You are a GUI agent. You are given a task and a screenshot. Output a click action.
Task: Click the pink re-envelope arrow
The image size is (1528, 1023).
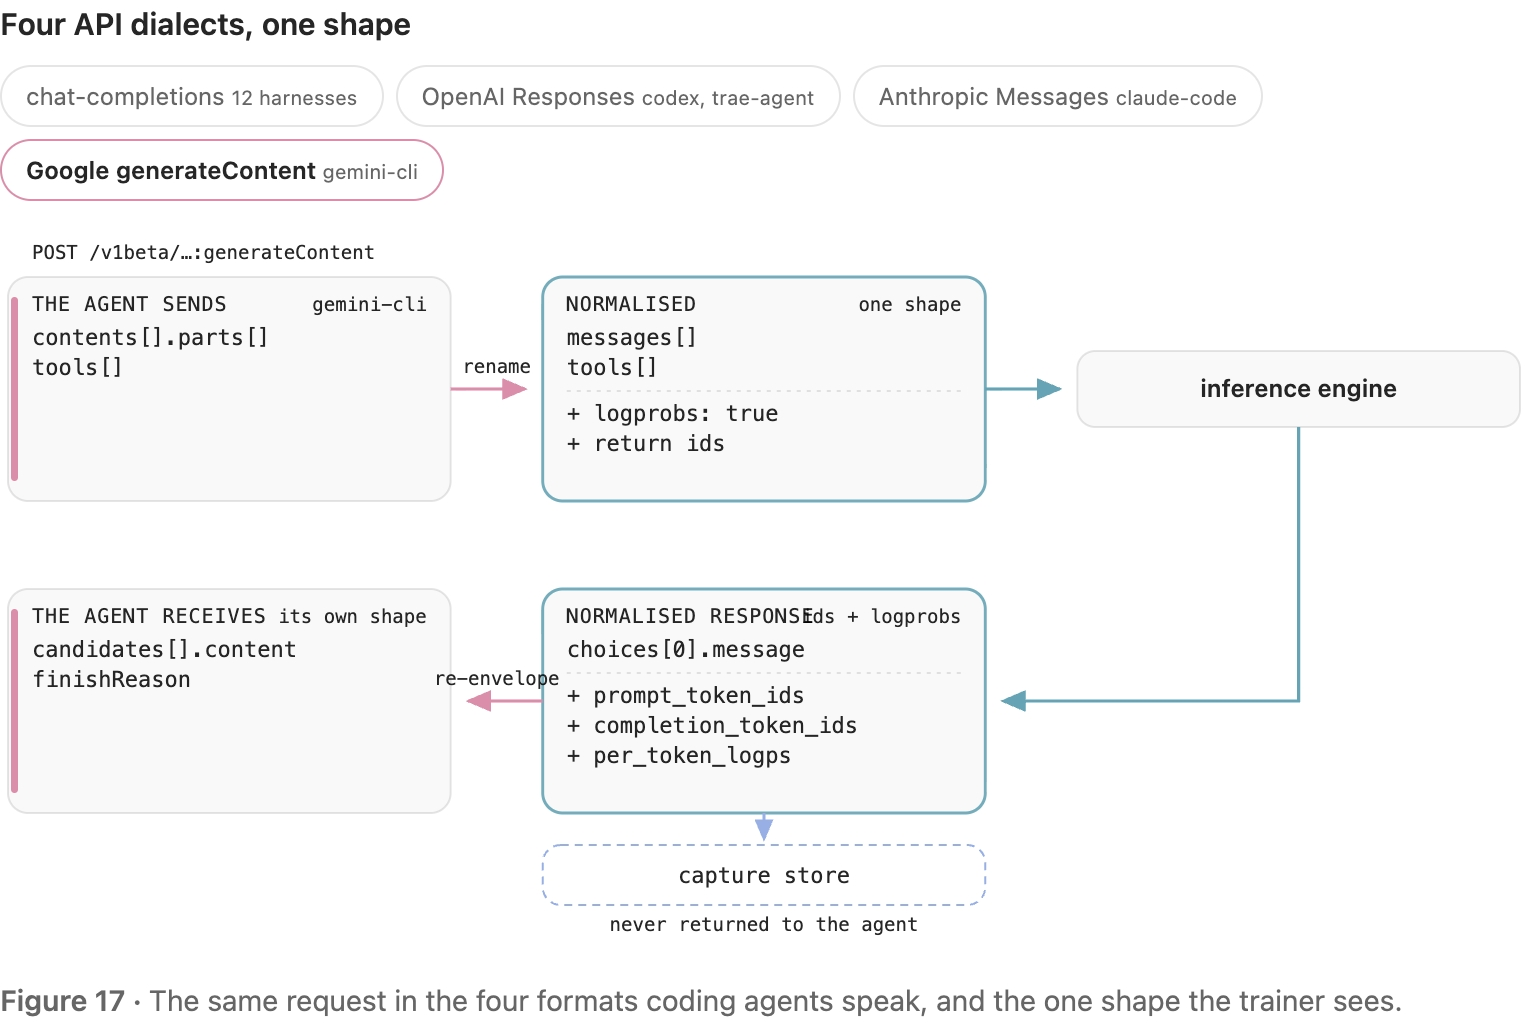tap(504, 701)
